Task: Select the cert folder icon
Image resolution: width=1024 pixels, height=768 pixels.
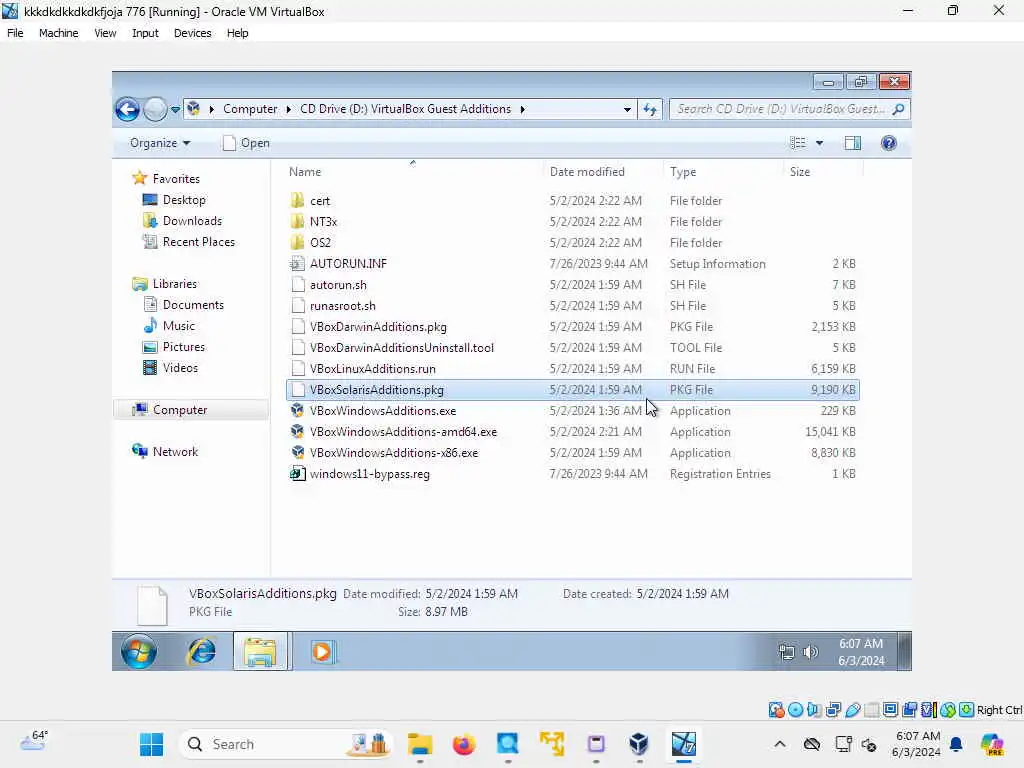Action: pos(297,200)
